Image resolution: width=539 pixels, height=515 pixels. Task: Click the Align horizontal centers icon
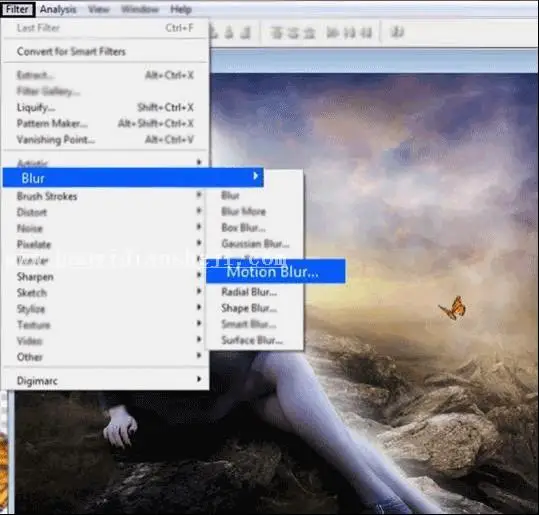click(x=229, y=33)
